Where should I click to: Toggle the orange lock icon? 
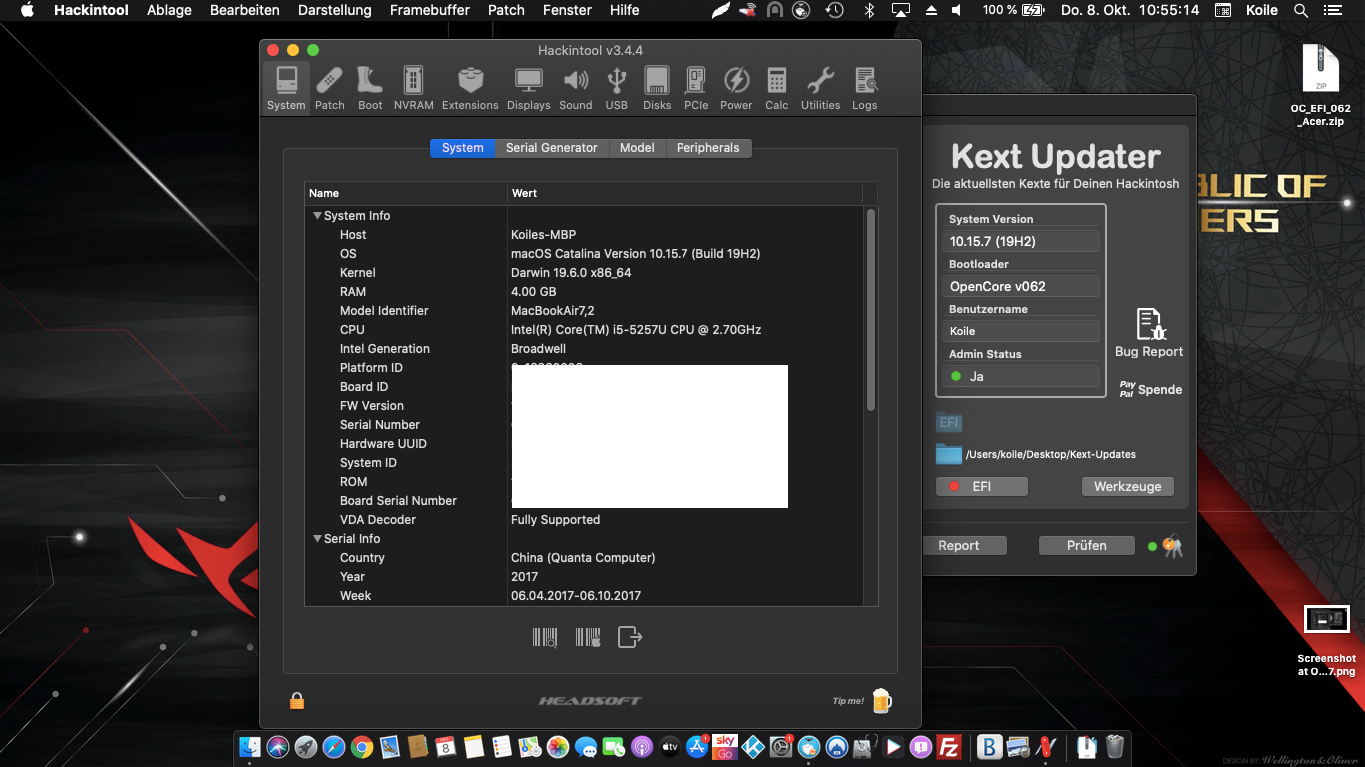(296, 700)
